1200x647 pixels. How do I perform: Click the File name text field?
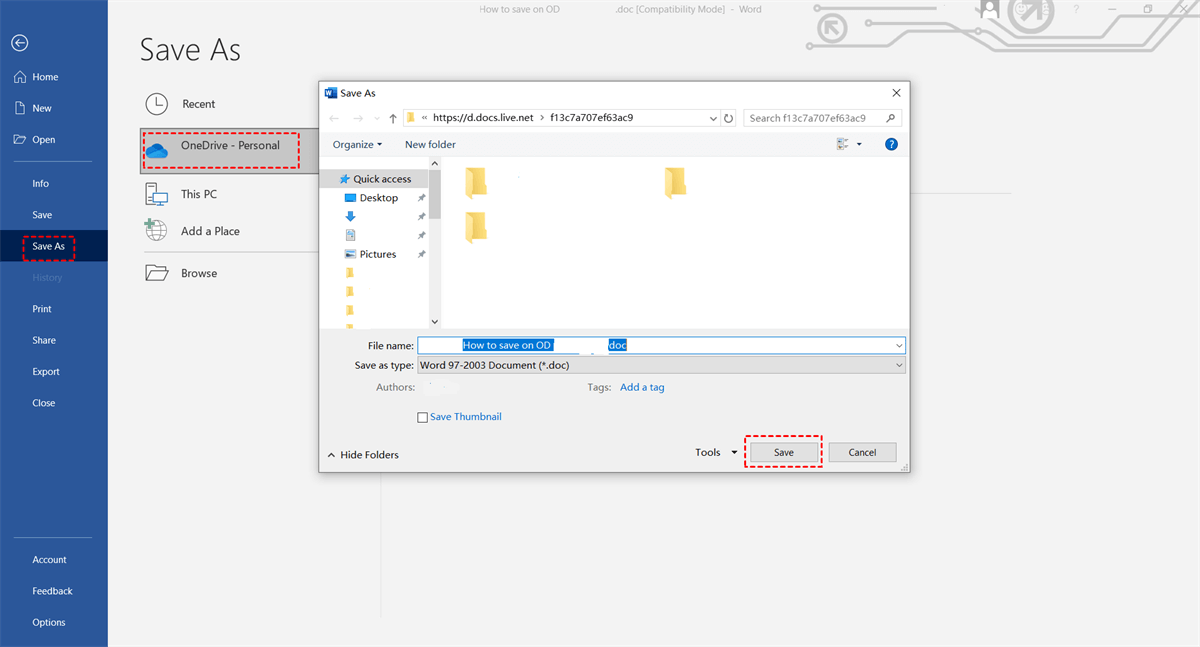point(656,345)
